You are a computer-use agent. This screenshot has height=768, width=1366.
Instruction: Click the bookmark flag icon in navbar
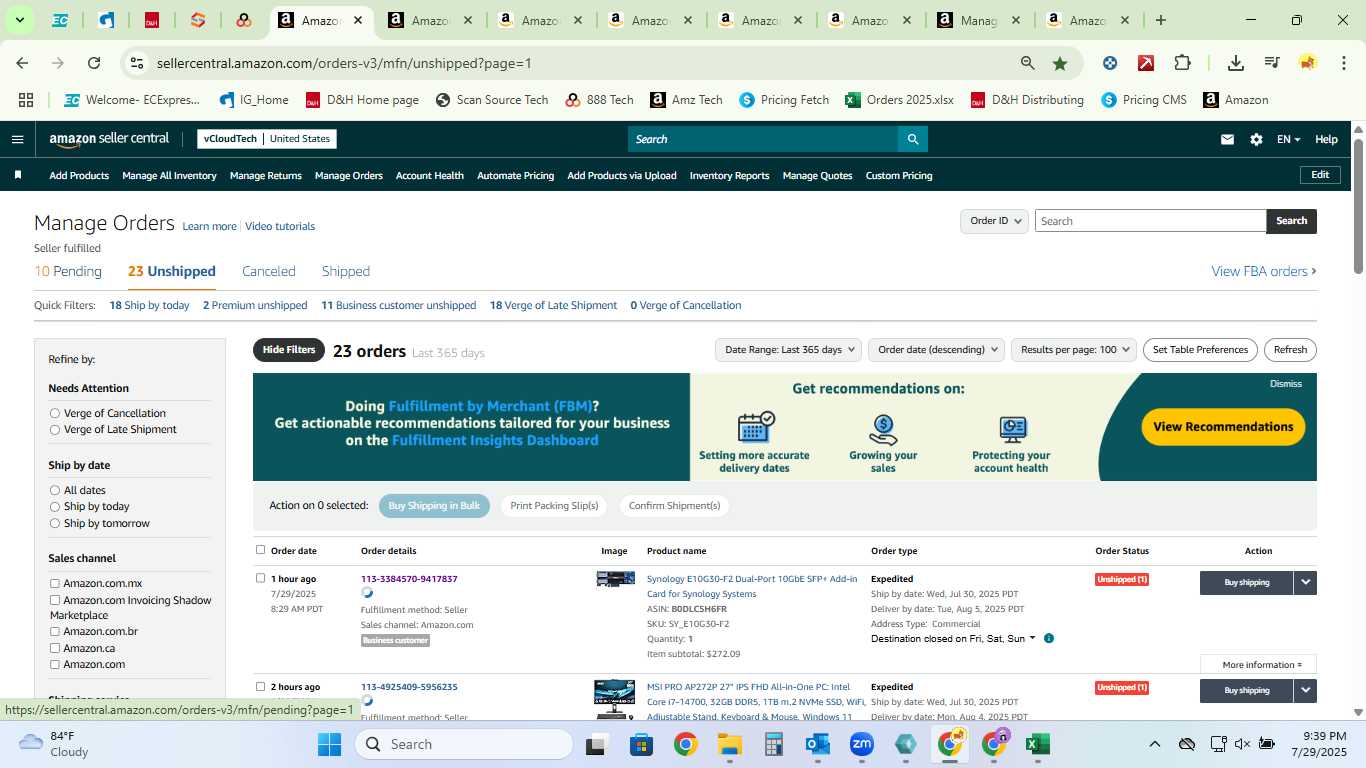18,175
